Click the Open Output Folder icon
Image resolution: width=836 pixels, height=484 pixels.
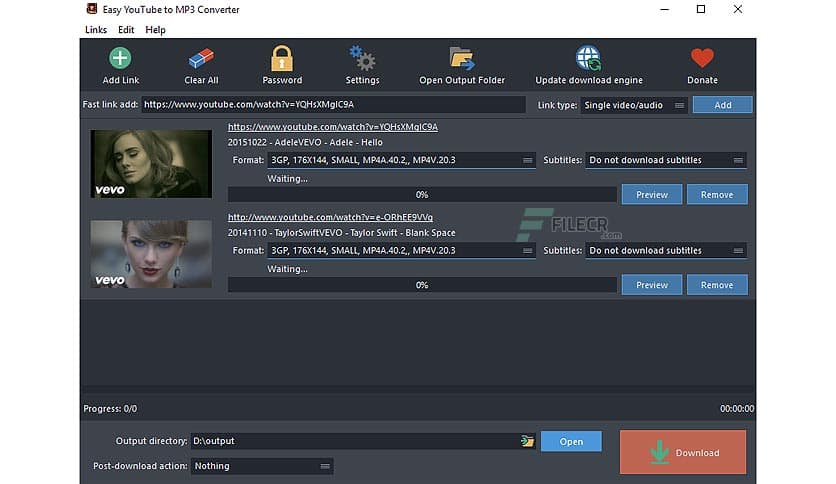462,58
